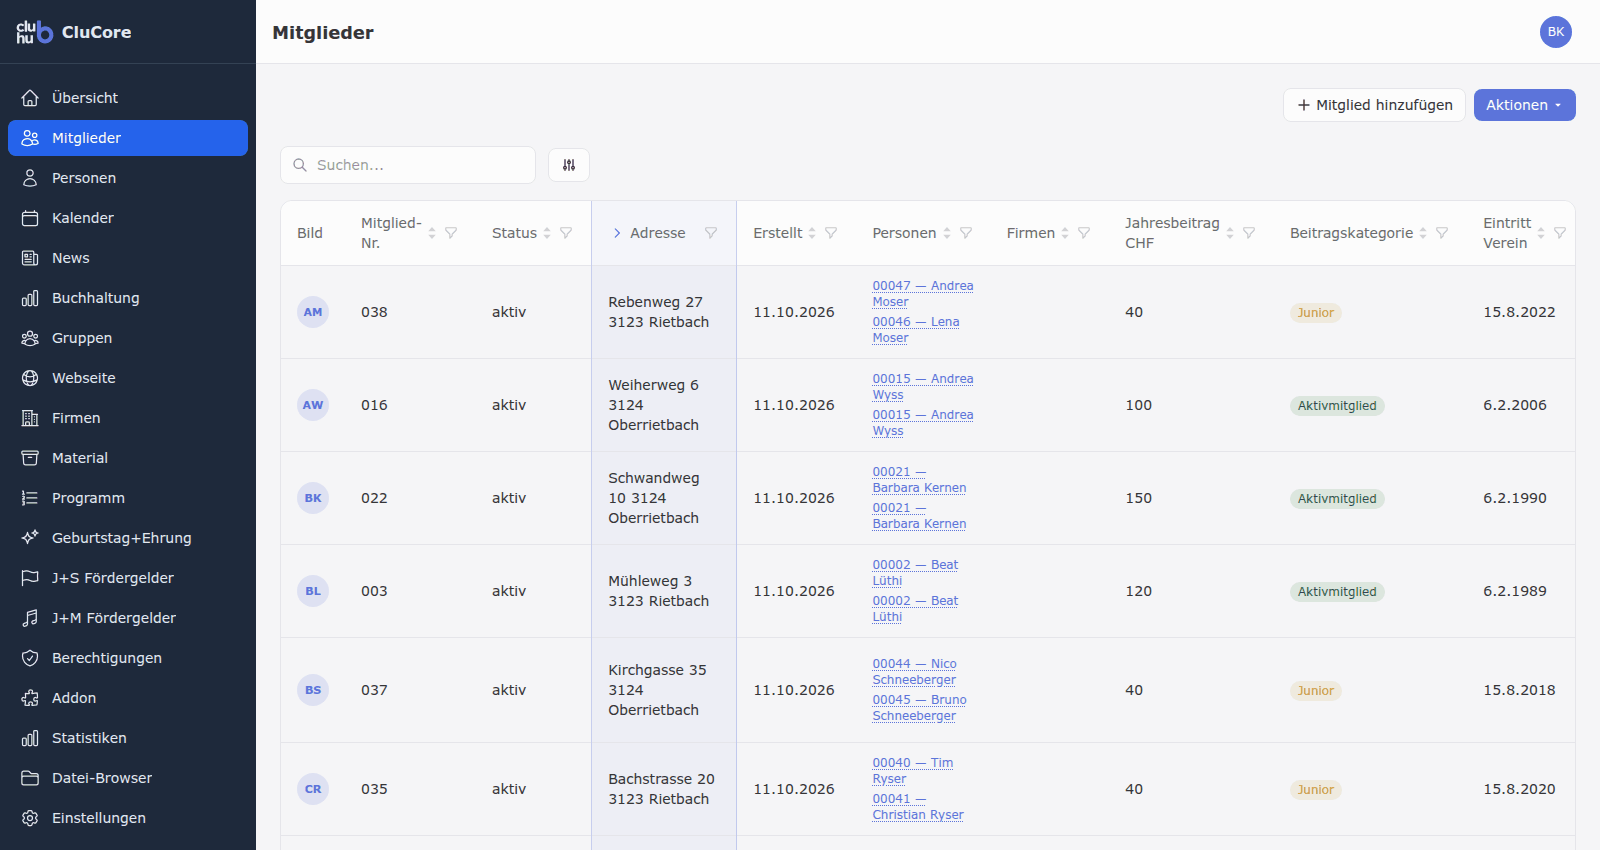Click Aktivmitglied badge in row 016
Viewport: 1600px width, 850px height.
(1337, 406)
